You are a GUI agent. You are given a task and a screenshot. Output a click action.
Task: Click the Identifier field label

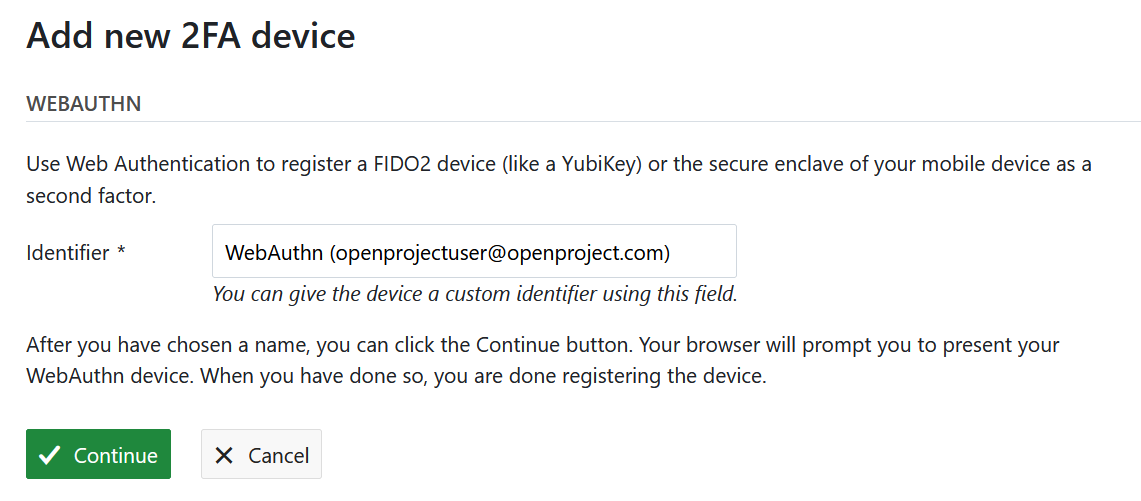click(x=67, y=253)
